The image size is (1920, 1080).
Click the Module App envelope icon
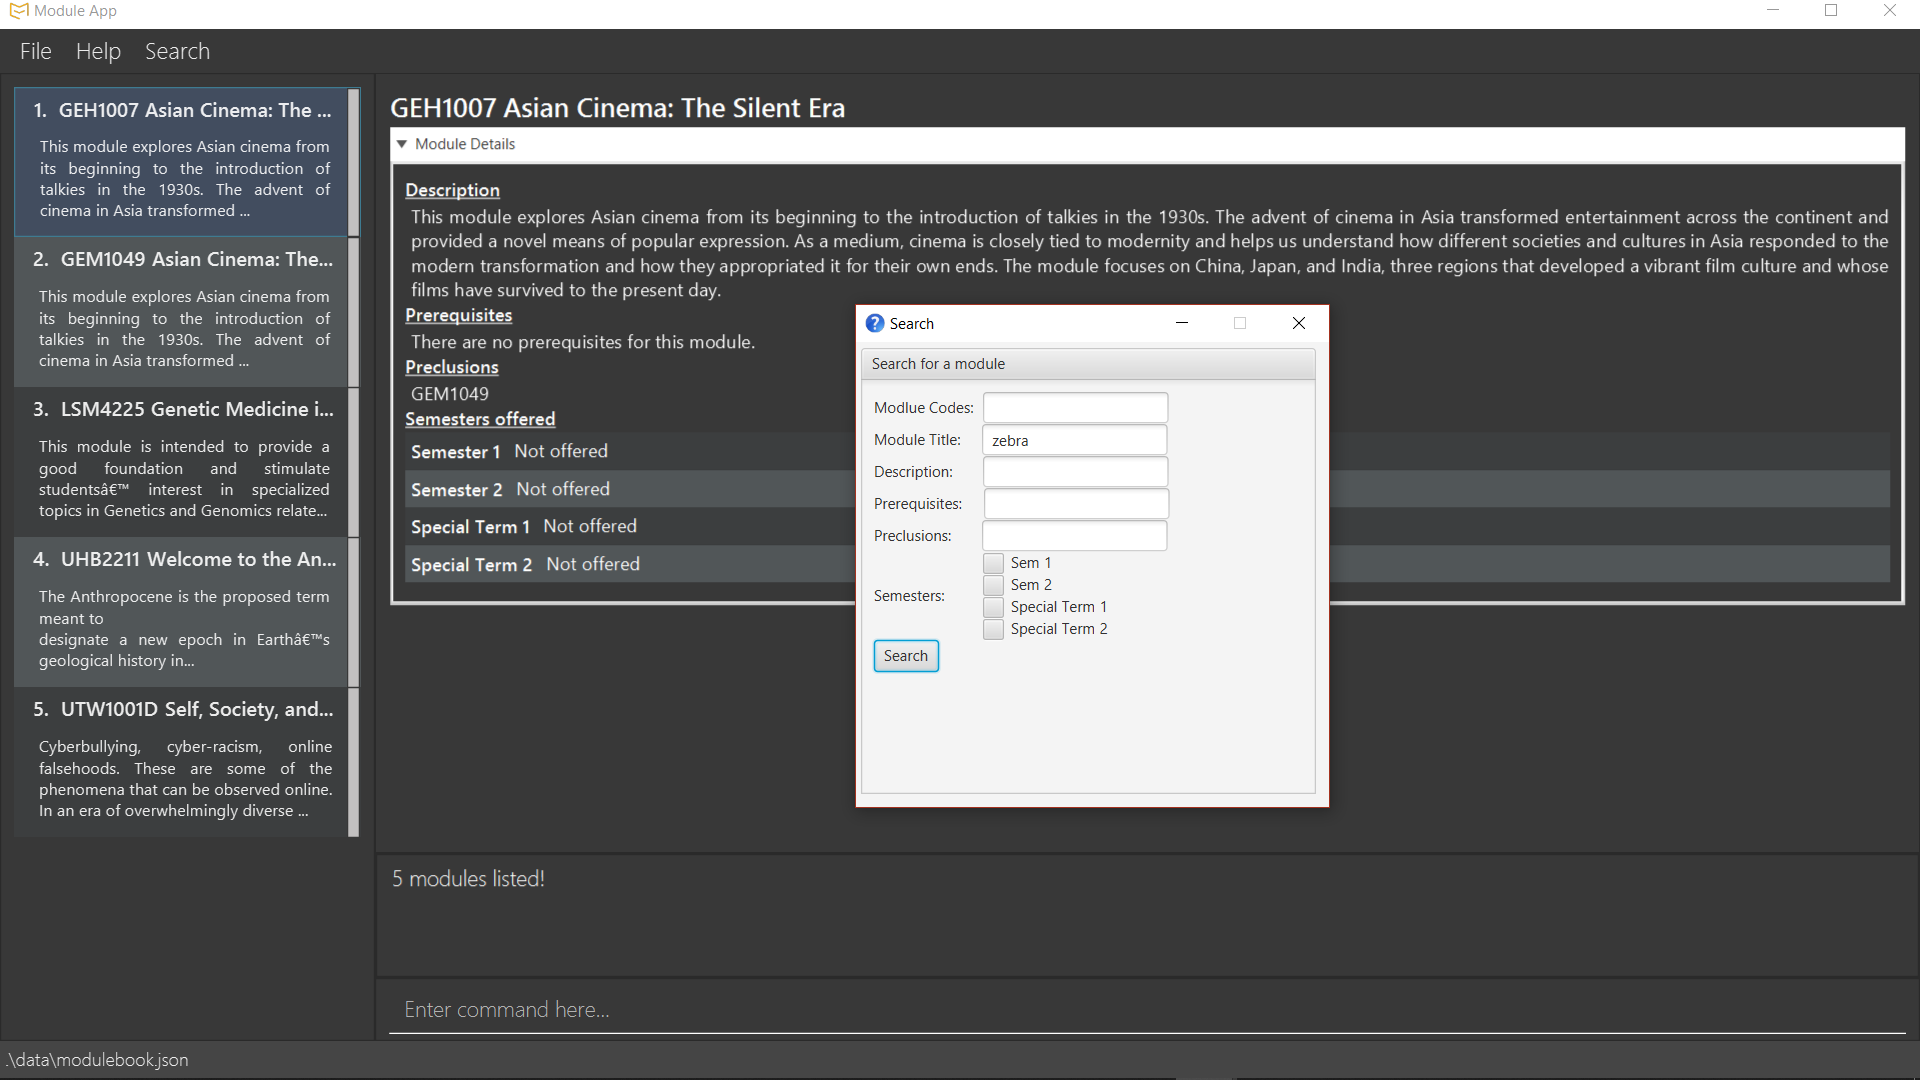tap(18, 11)
